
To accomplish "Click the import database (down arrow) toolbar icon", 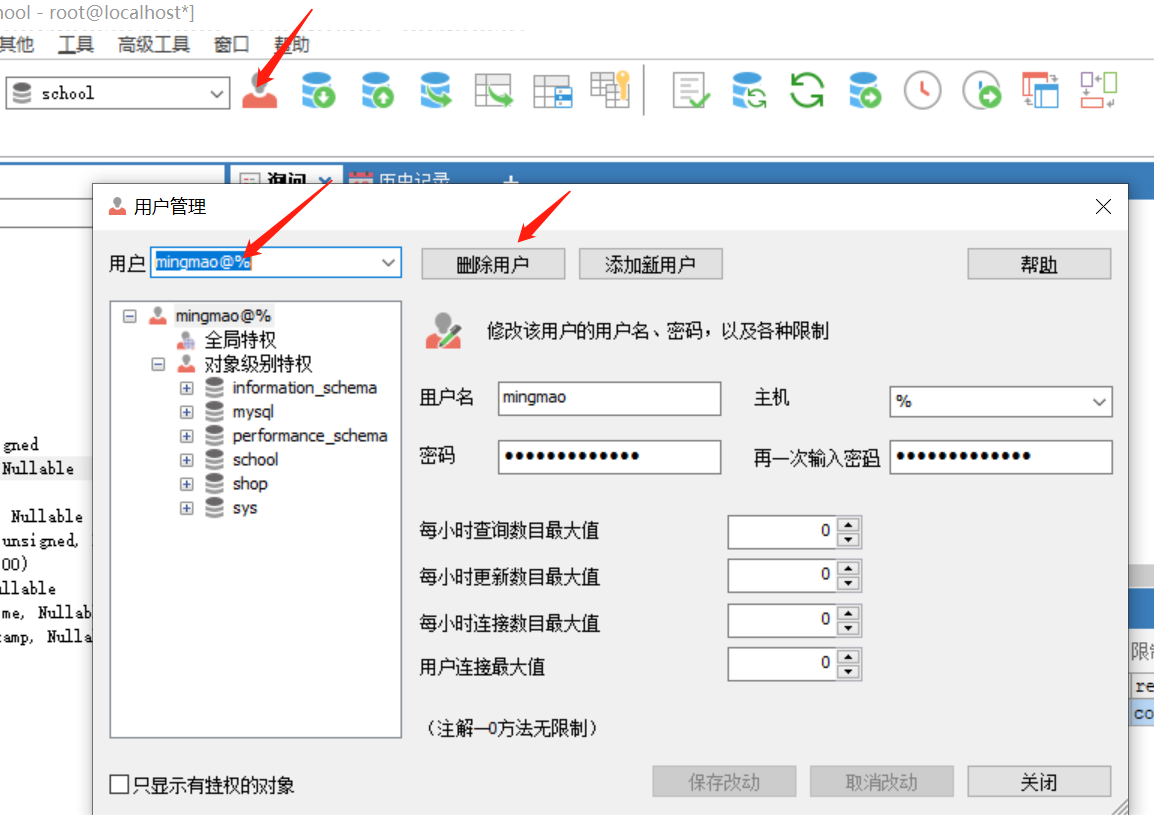I will click(319, 91).
